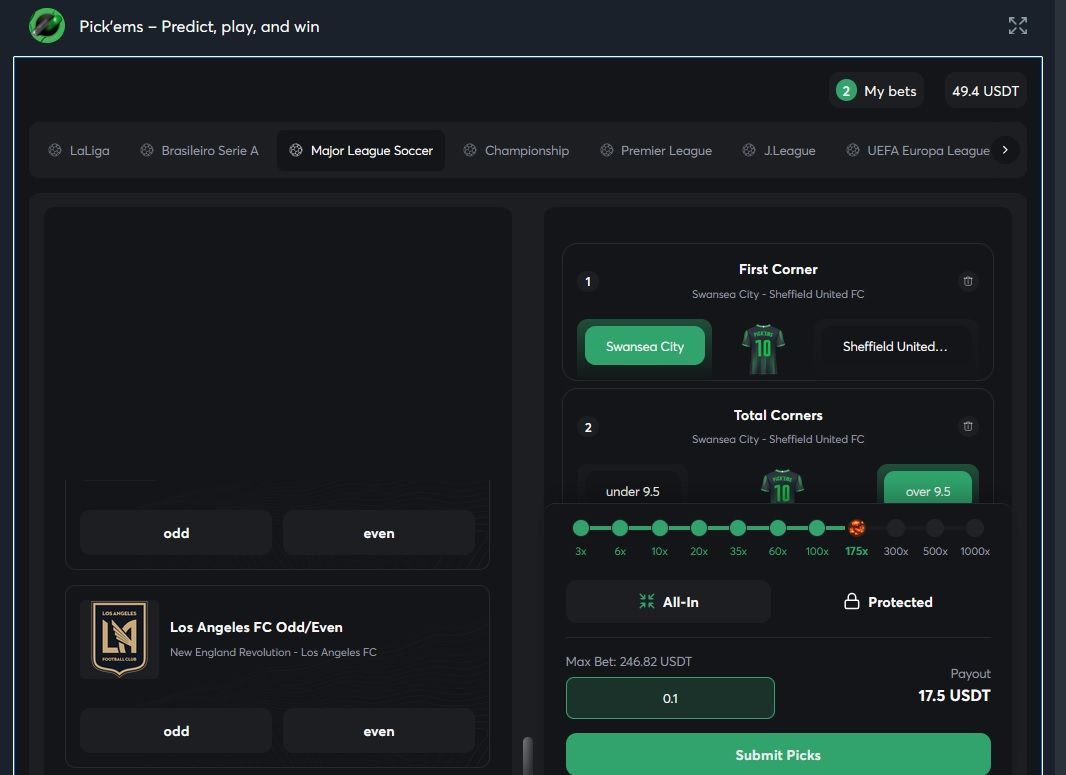The width and height of the screenshot is (1066, 775).
Task: Click pick number 2 badge
Action: [588, 427]
